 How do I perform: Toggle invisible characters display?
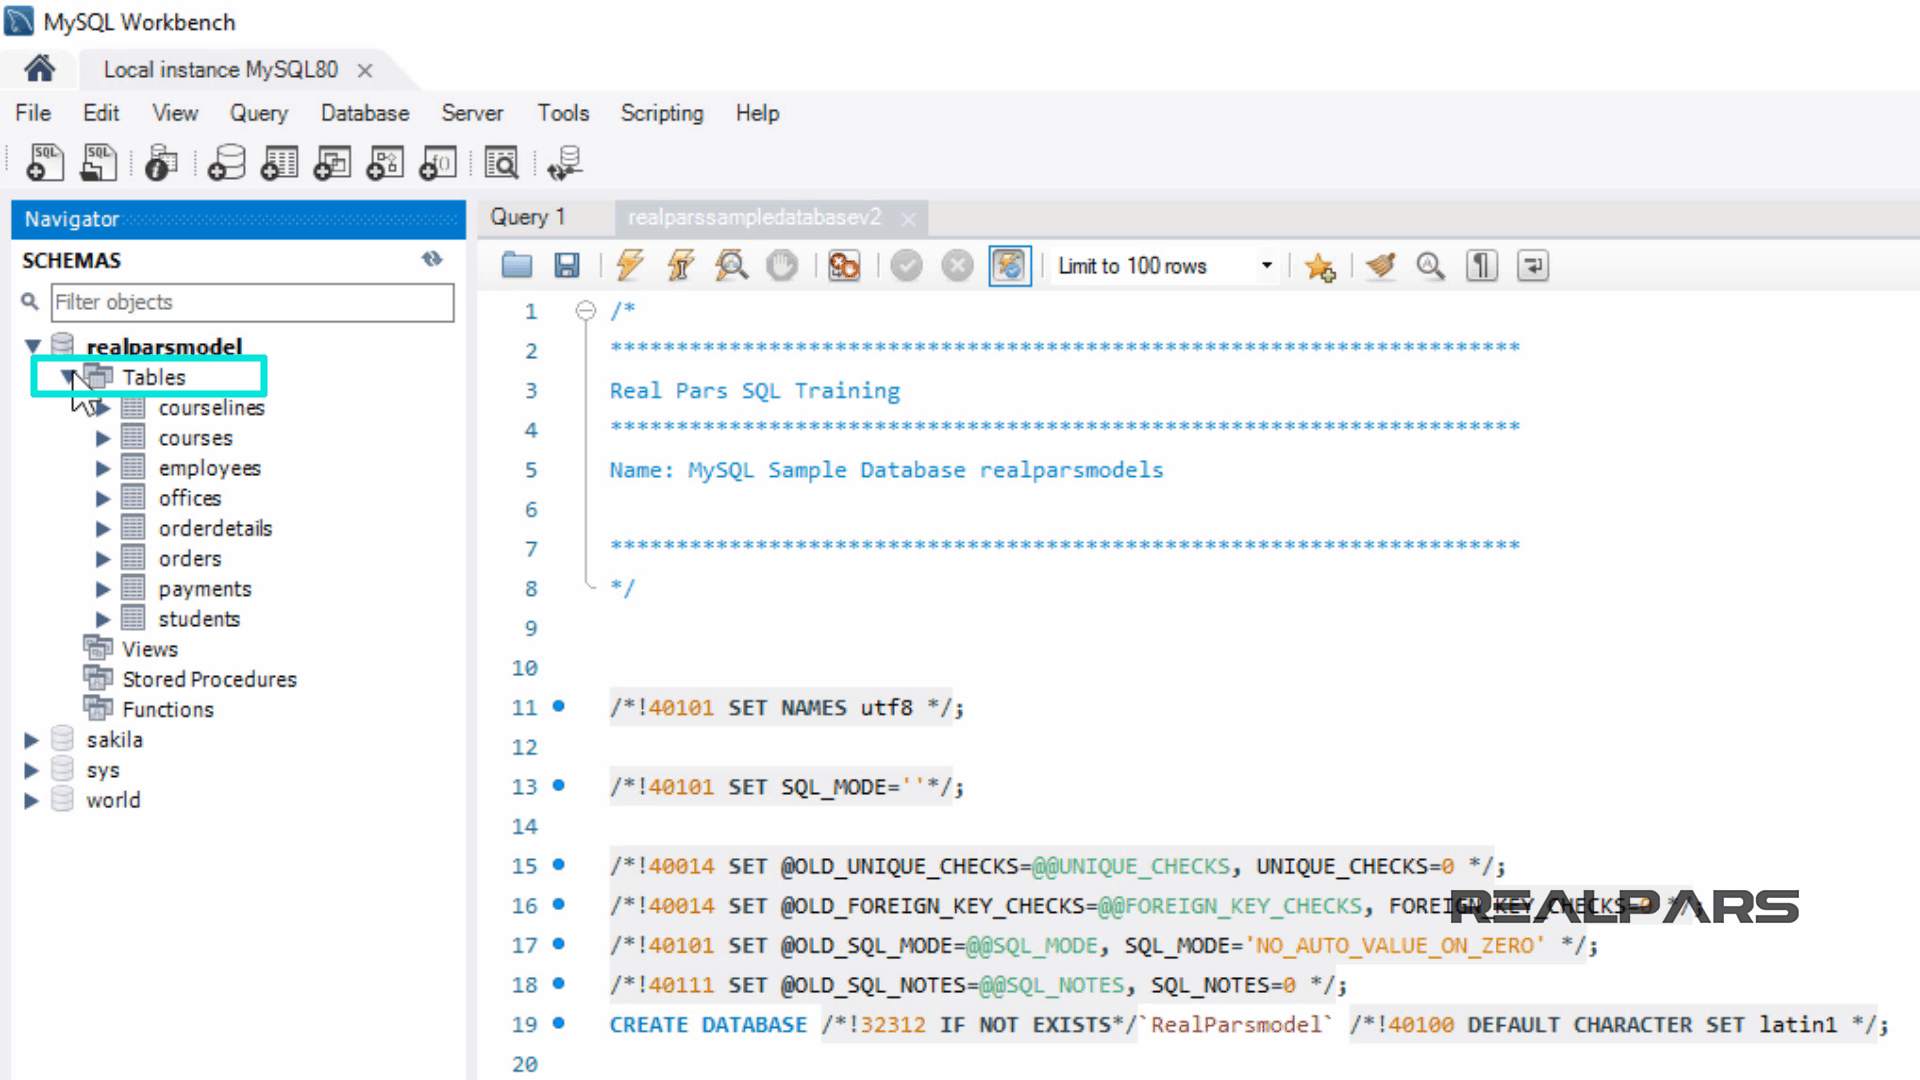1481,266
